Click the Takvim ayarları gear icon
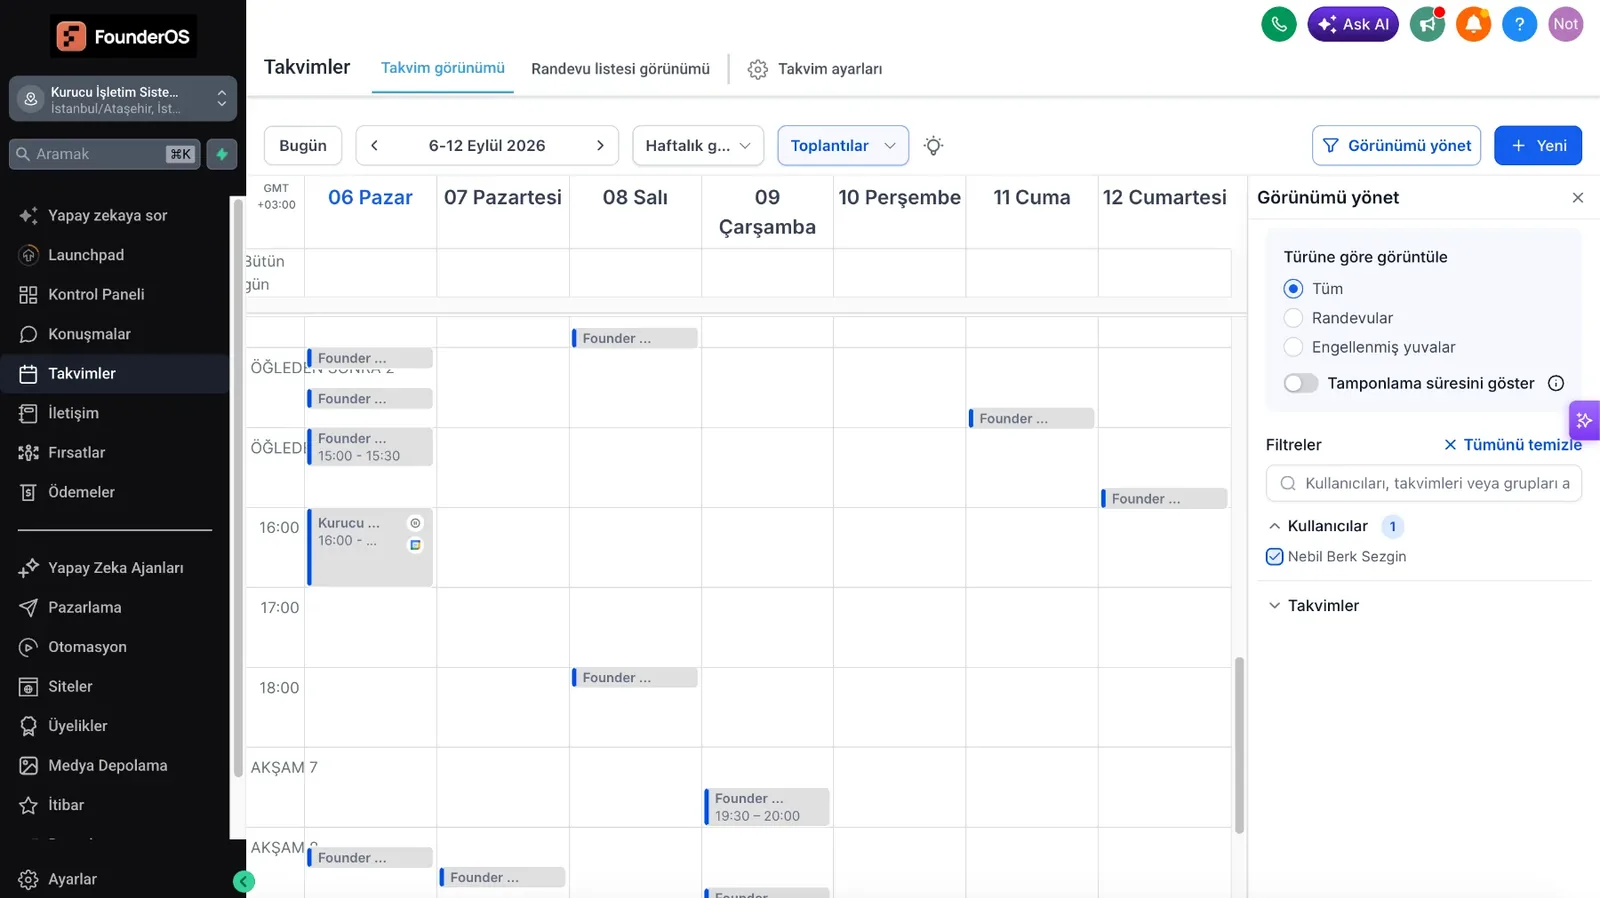Image resolution: width=1600 pixels, height=898 pixels. click(x=758, y=69)
